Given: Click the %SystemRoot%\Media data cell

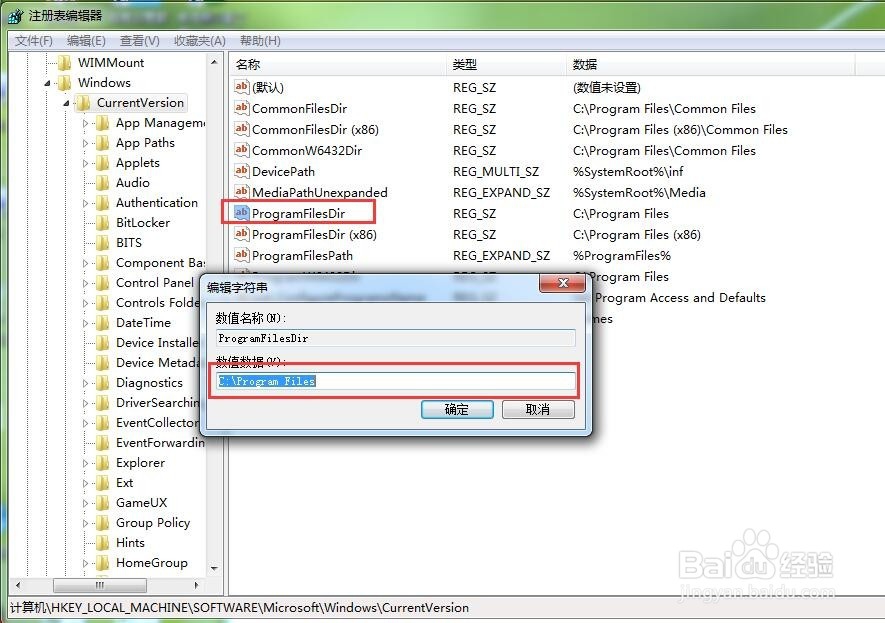Looking at the screenshot, I should [x=639, y=192].
